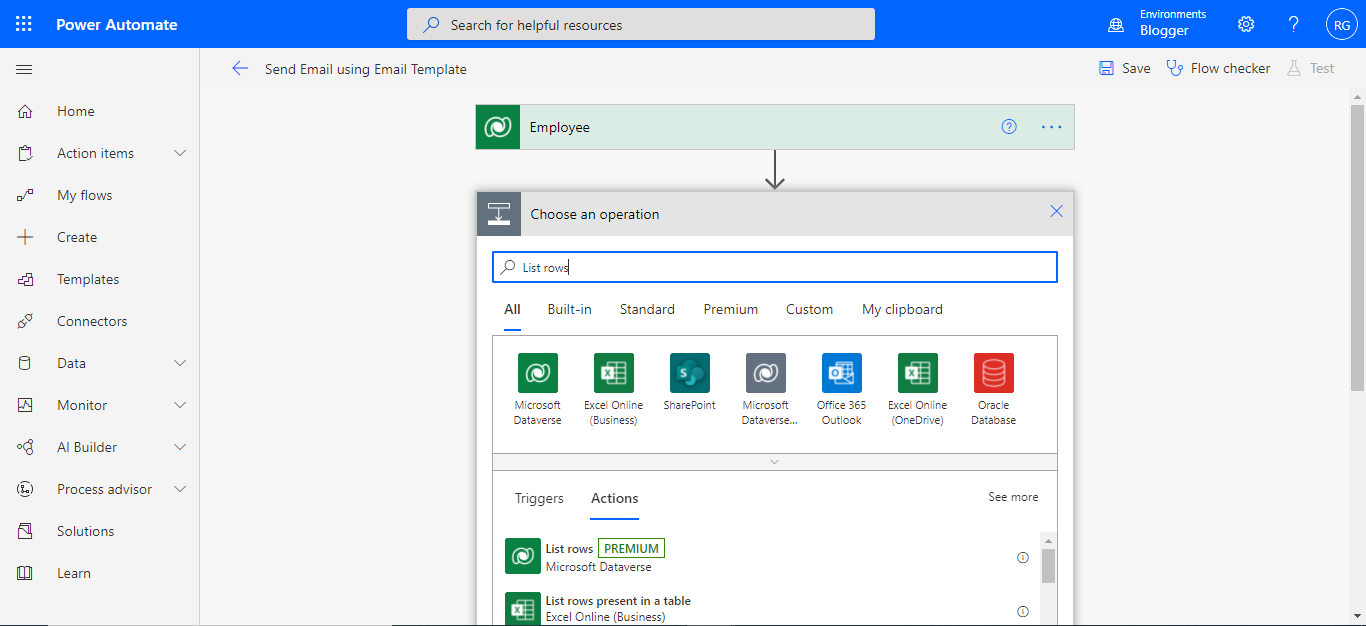The width and height of the screenshot is (1366, 626).
Task: Show info for List rows present in a table
Action: coord(1023,611)
